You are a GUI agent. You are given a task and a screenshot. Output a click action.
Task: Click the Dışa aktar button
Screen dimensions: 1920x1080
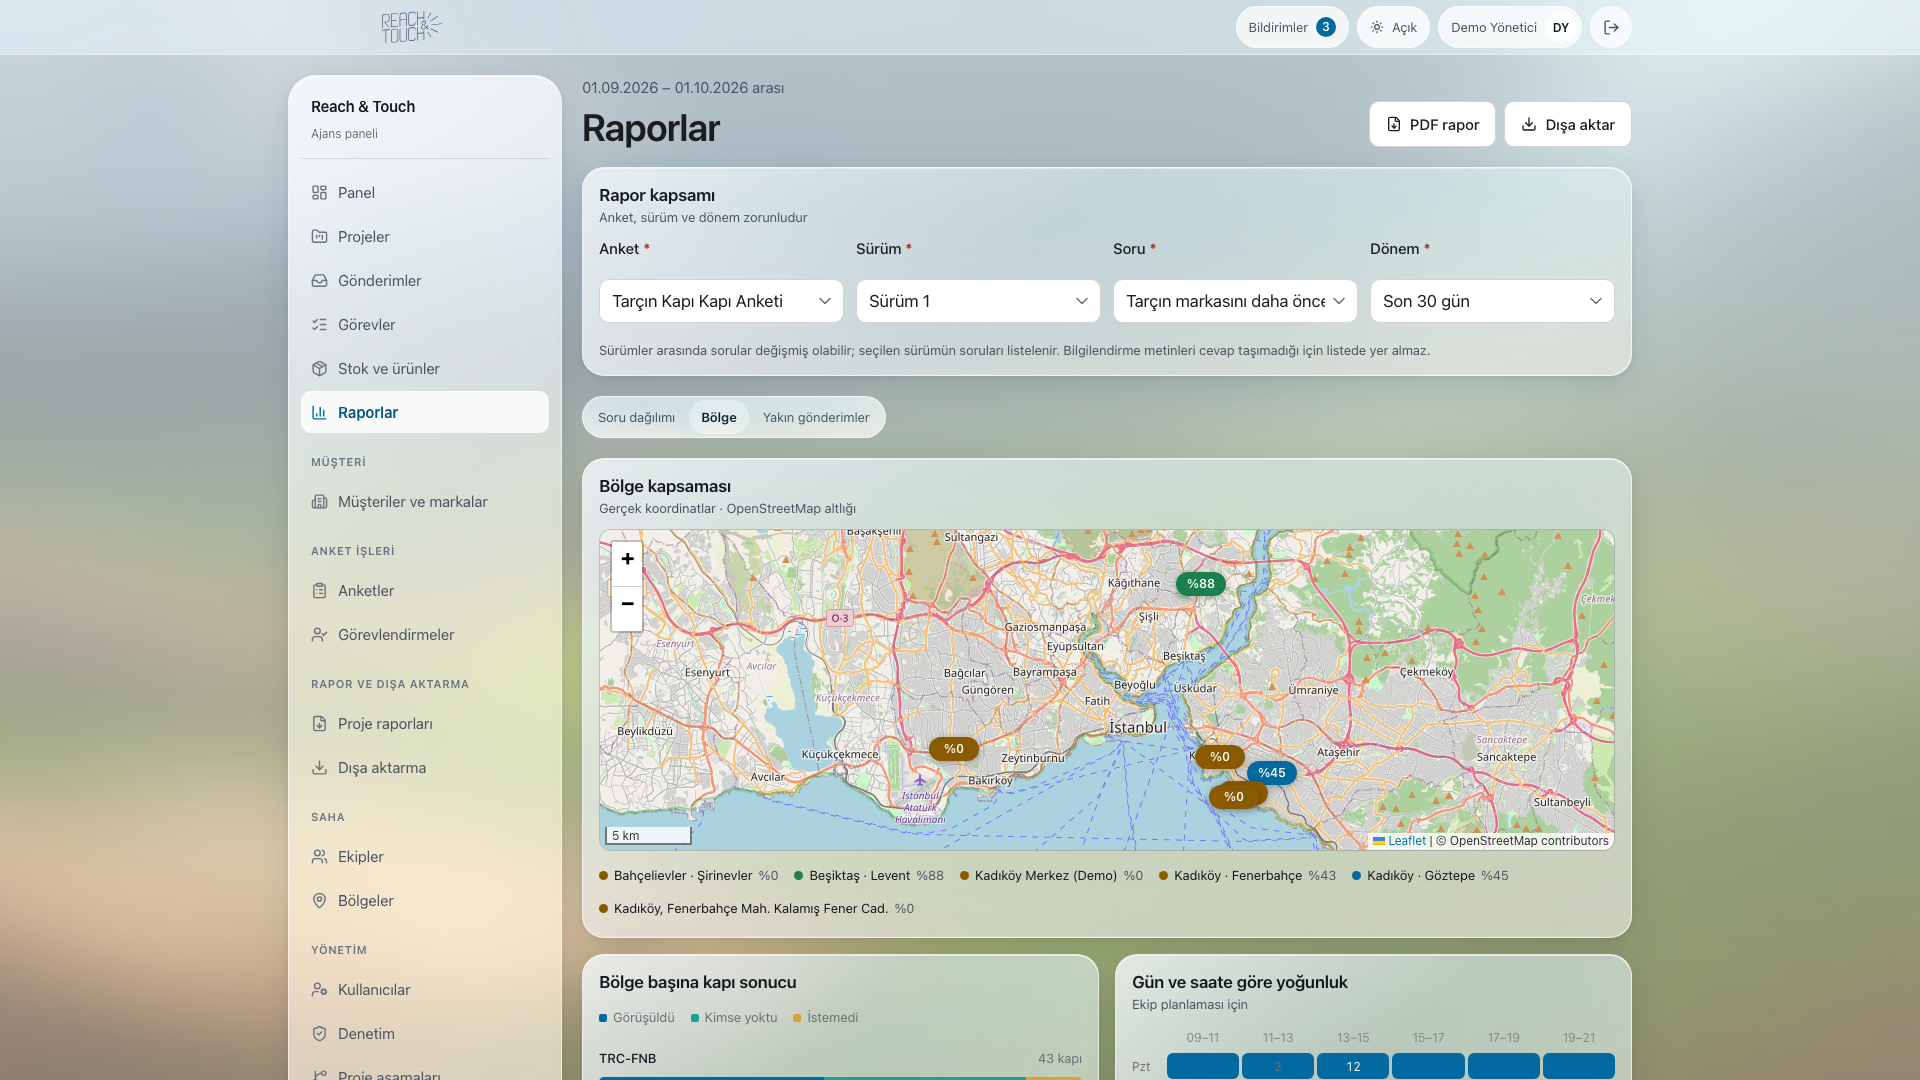click(1567, 124)
